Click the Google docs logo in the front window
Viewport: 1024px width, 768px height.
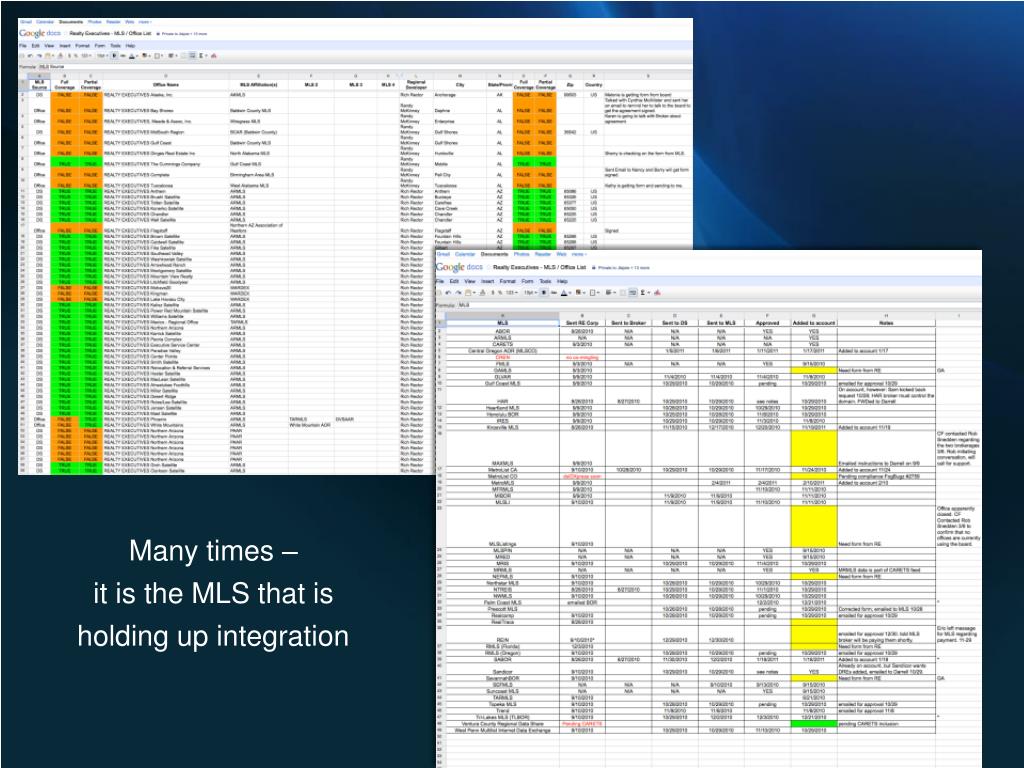tap(459, 267)
